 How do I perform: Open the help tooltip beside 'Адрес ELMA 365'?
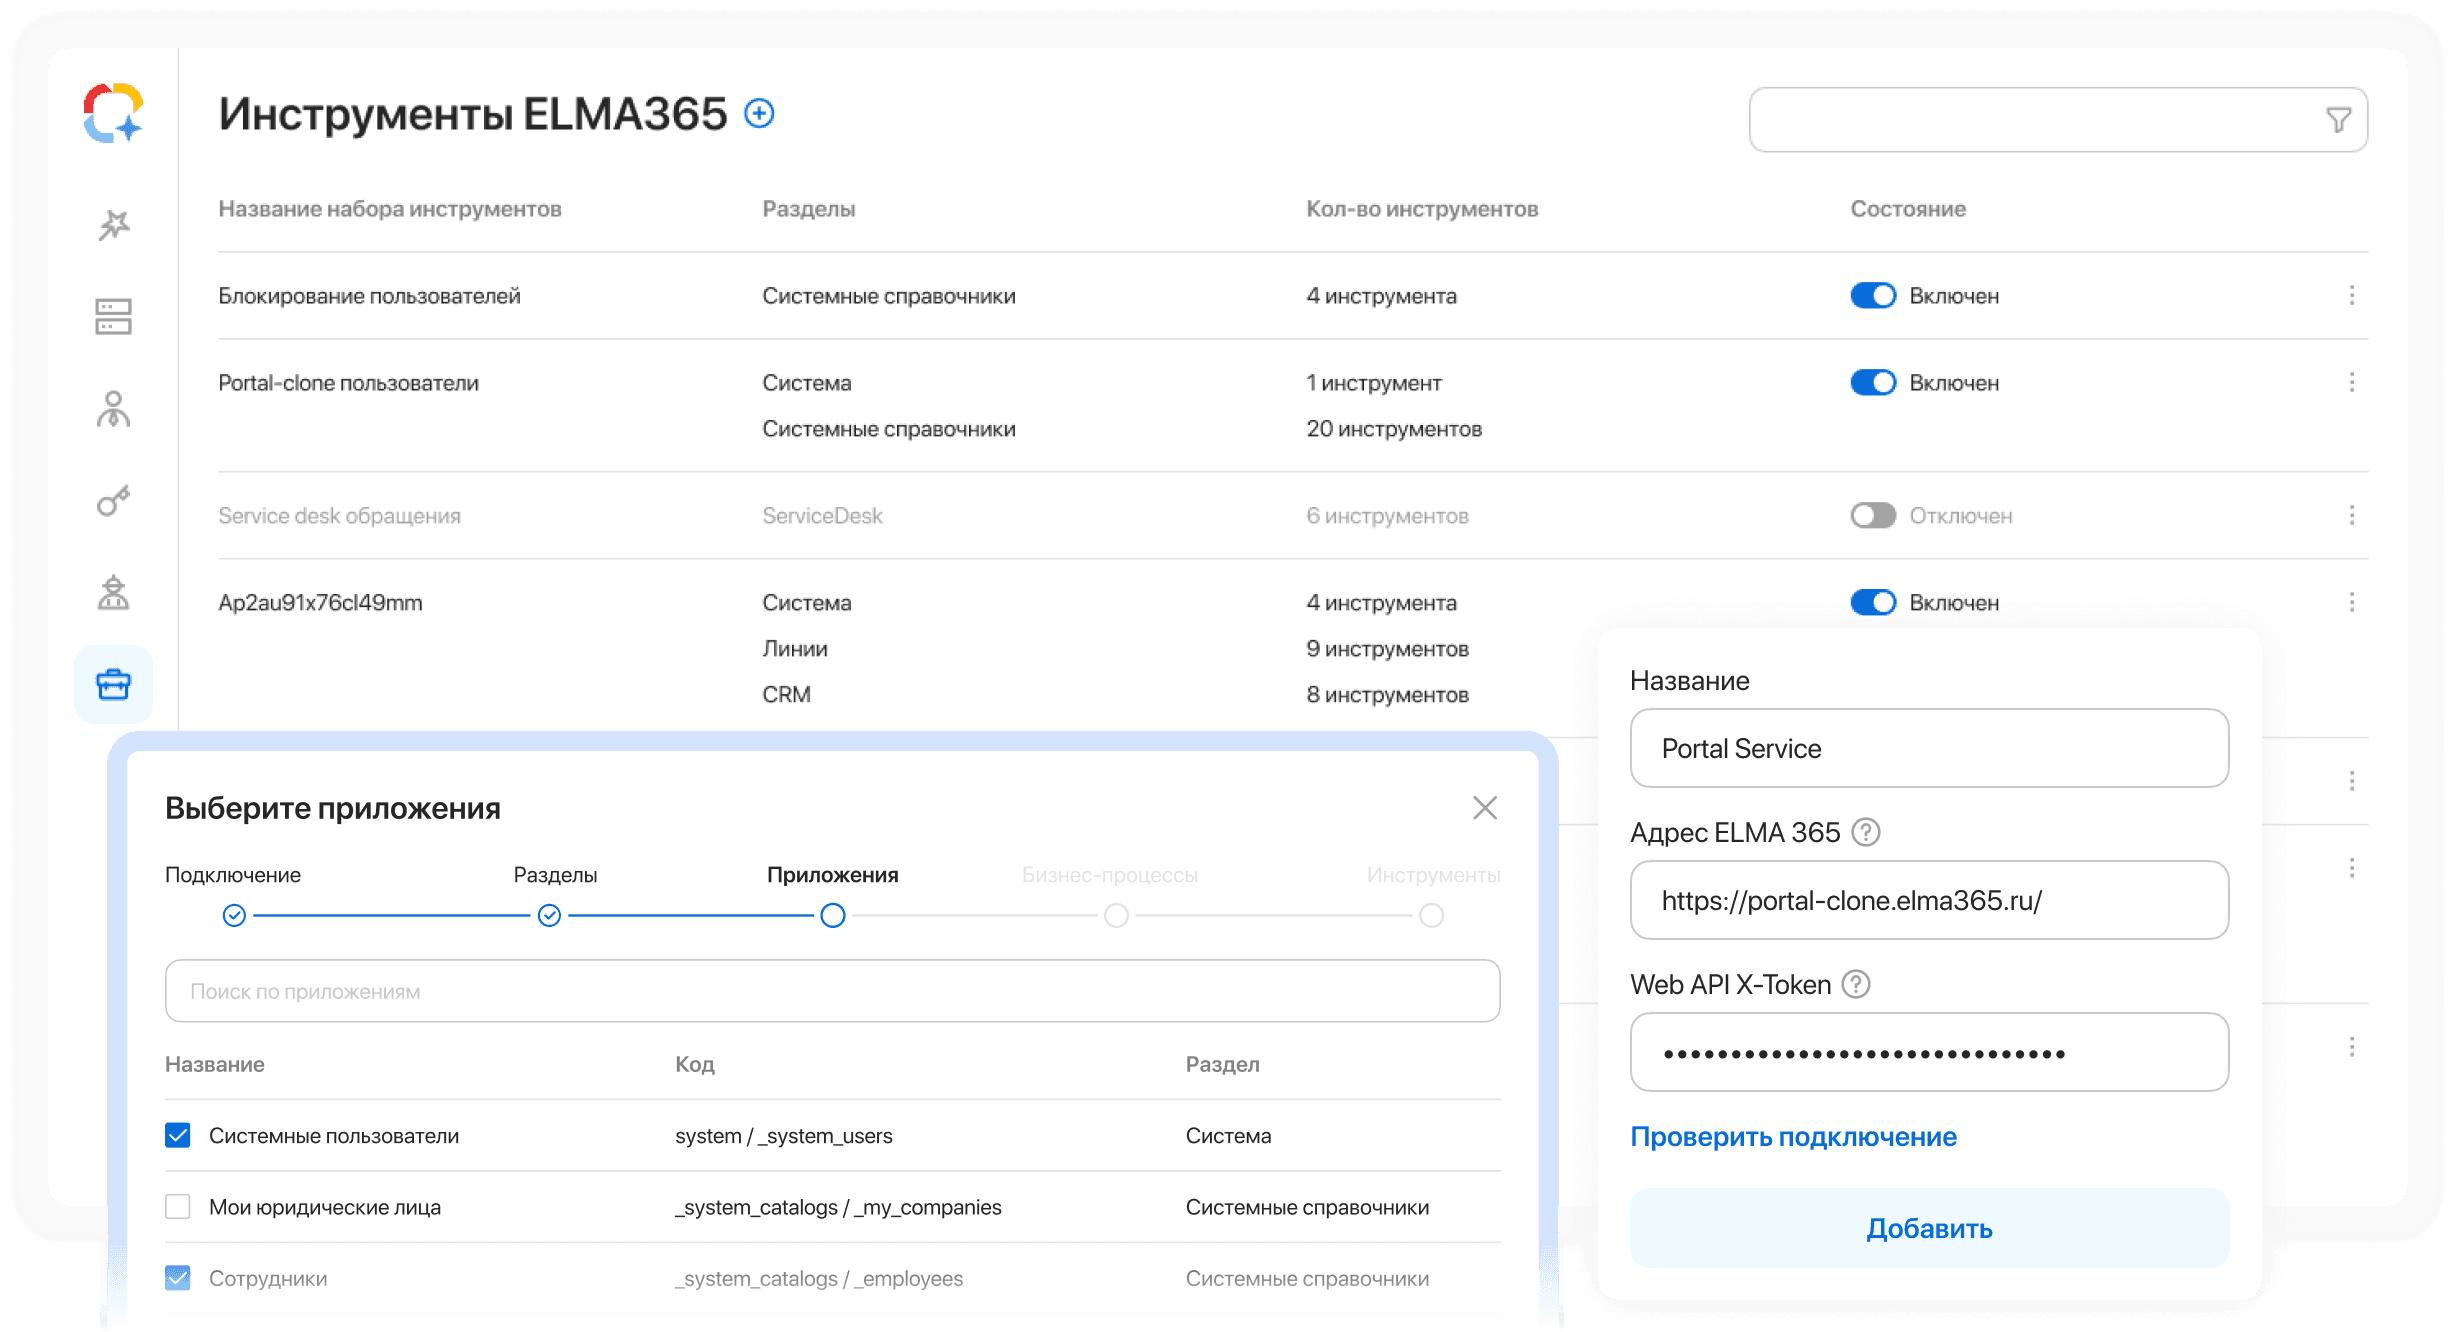[1869, 832]
